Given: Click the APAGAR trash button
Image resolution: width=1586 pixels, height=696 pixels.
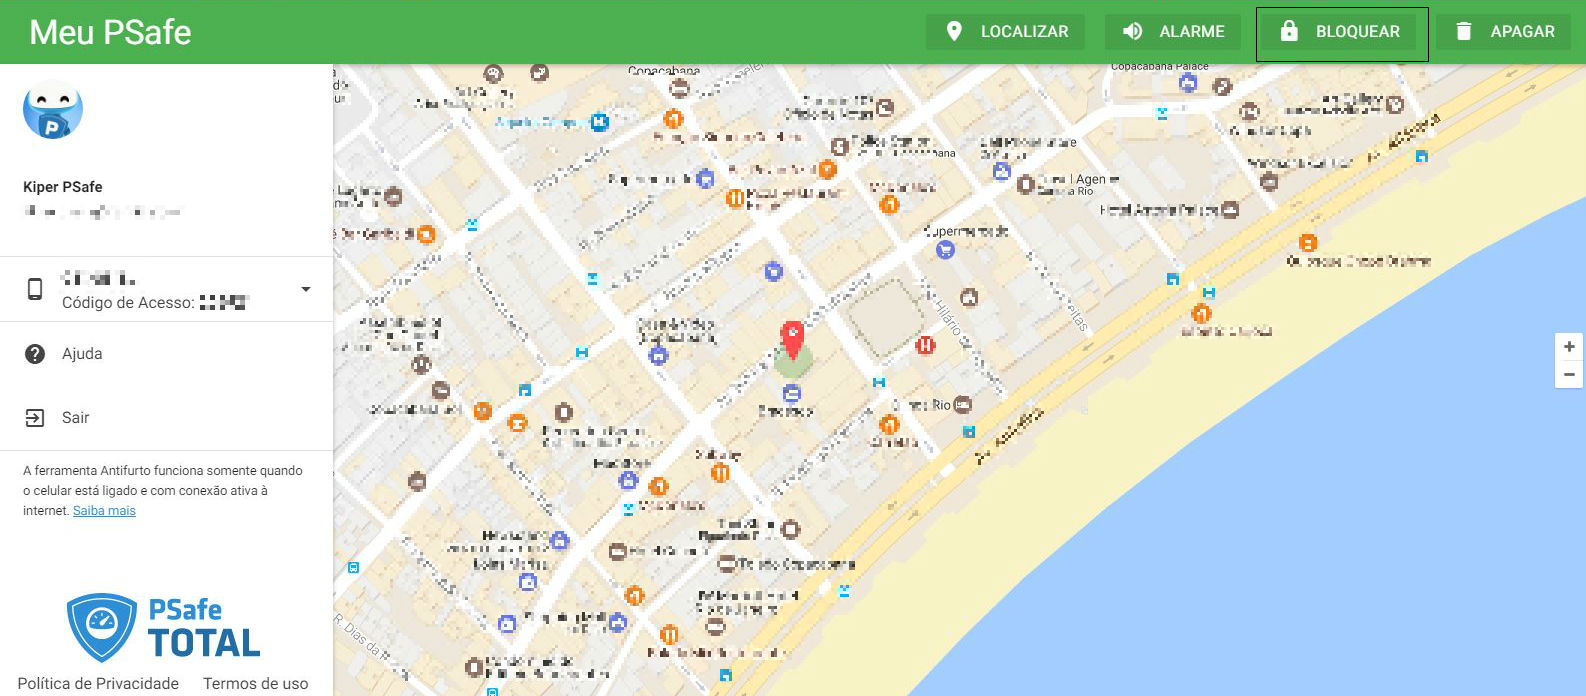Looking at the screenshot, I should (x=1505, y=32).
